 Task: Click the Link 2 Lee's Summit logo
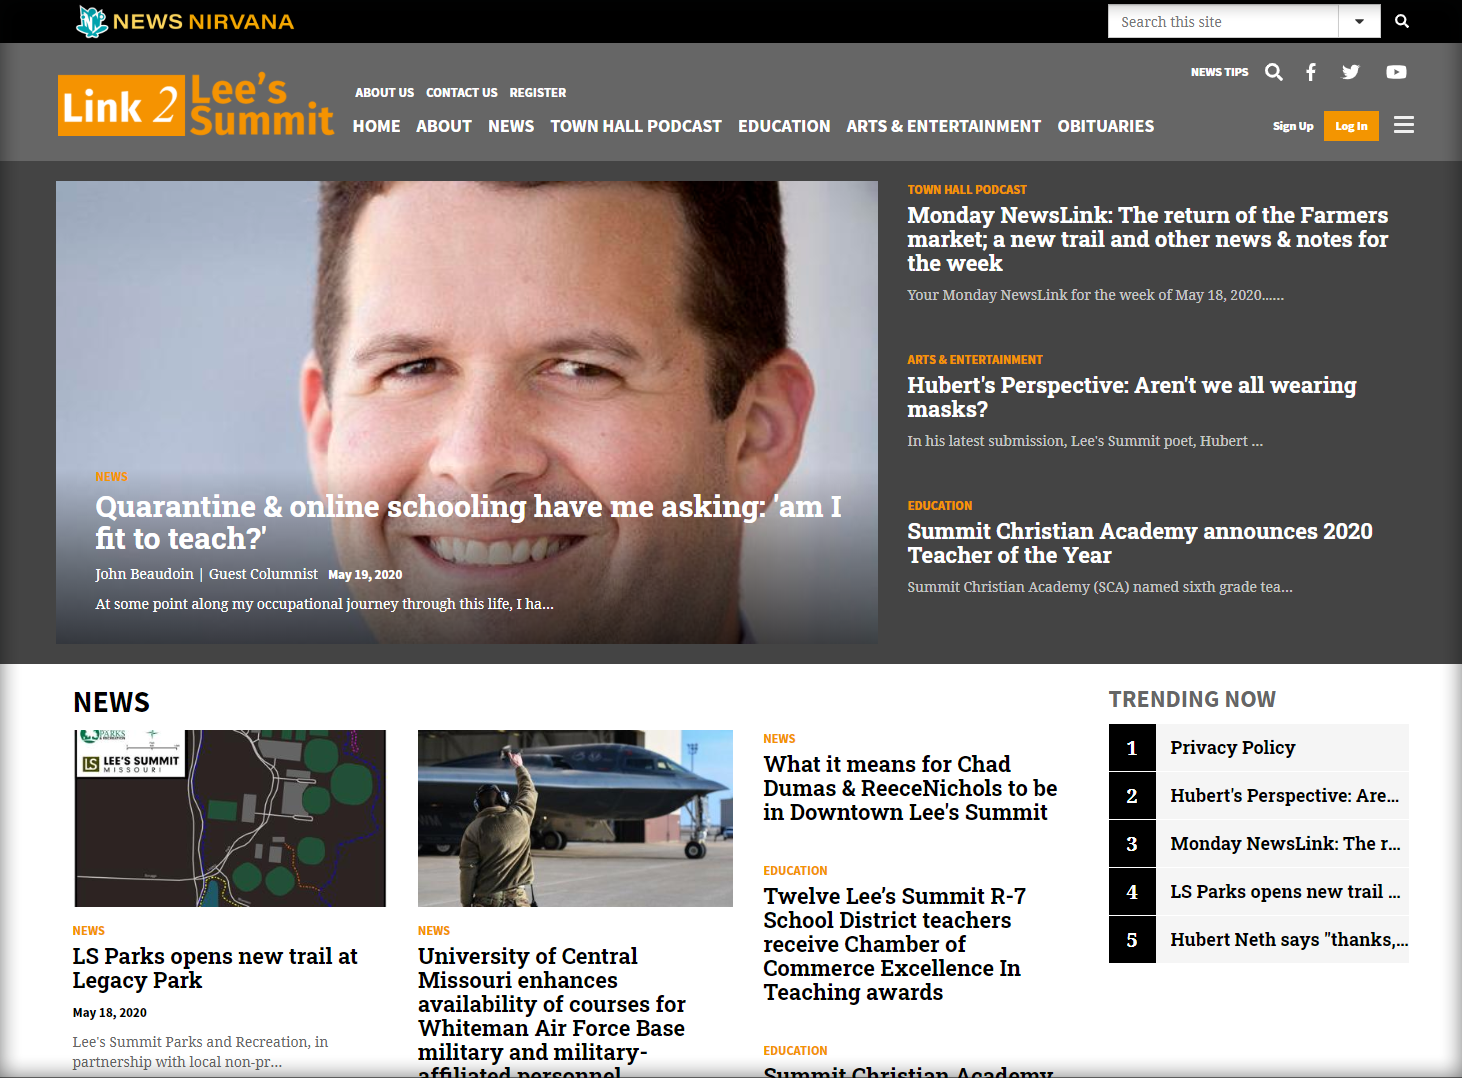point(196,105)
